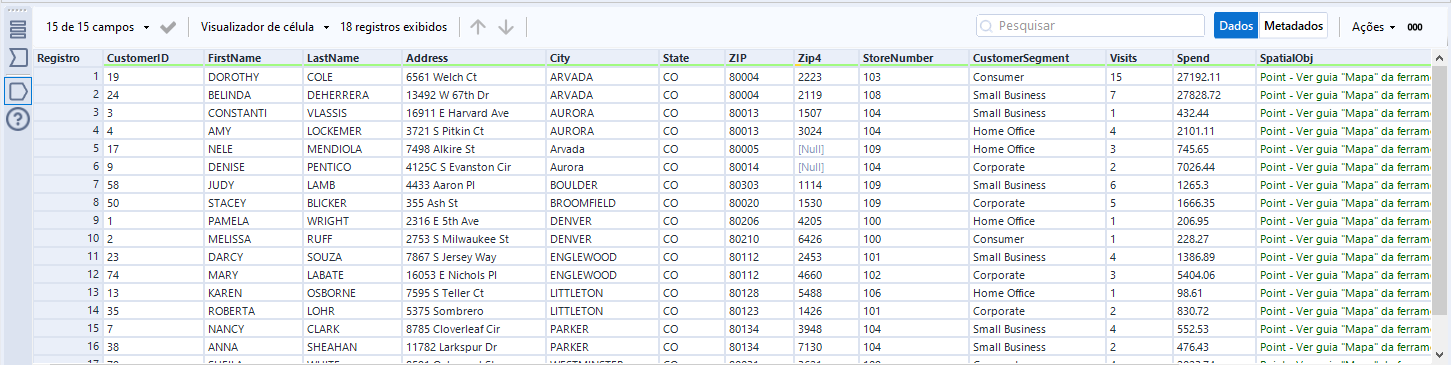The height and width of the screenshot is (365, 1451).
Task: Select record number 10 row header
Action: 68,239
